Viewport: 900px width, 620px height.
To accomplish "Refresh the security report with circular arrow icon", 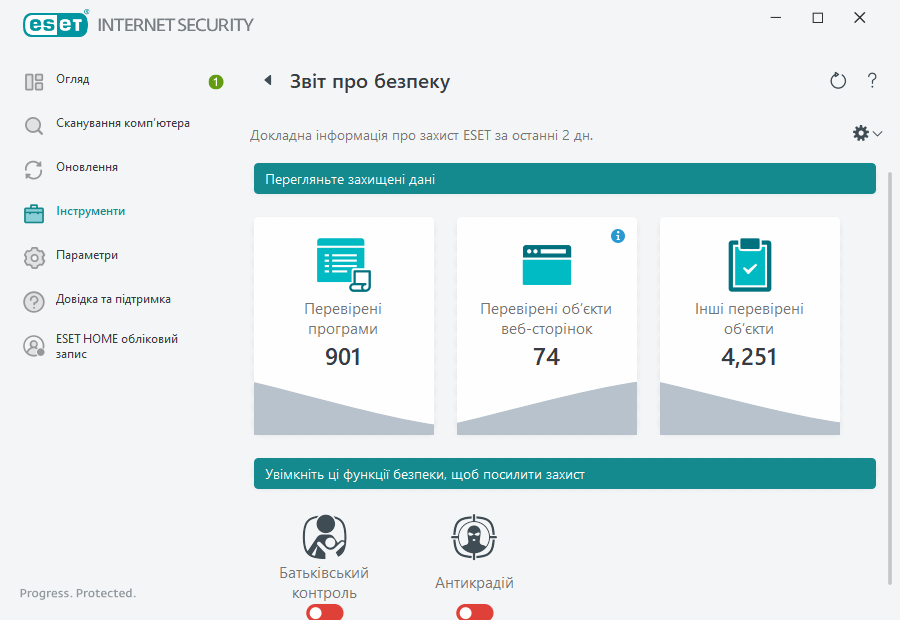I will pyautogui.click(x=838, y=81).
